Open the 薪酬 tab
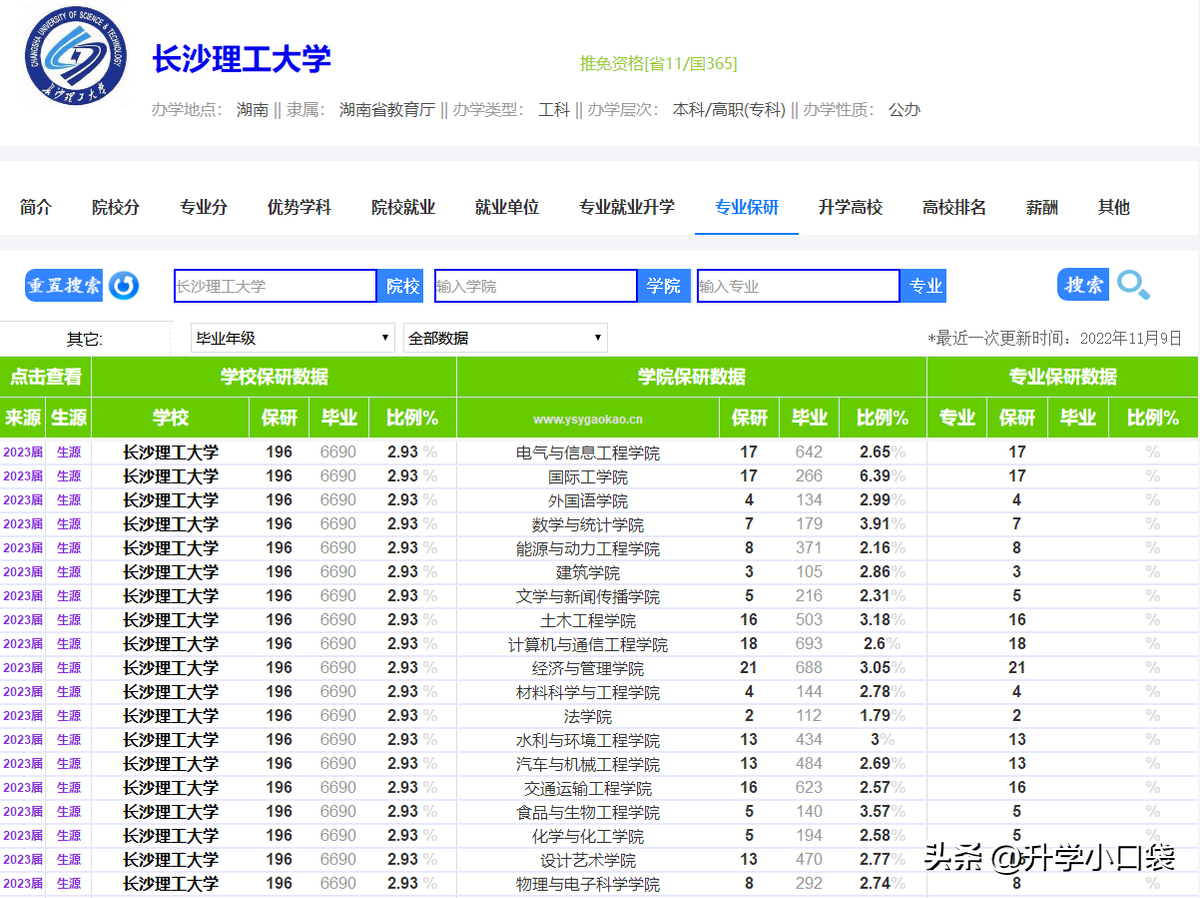Screen dimensions: 1200x898 click(1042, 207)
